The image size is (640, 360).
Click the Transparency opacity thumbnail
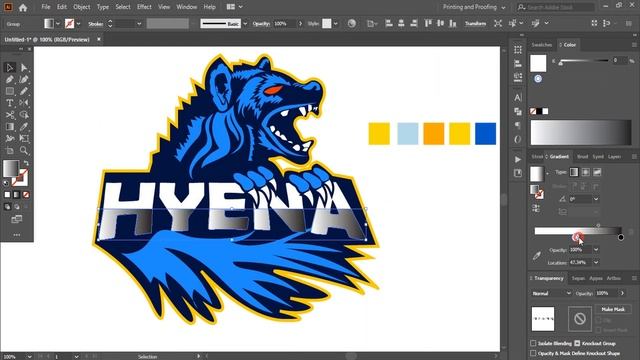pos(543,319)
